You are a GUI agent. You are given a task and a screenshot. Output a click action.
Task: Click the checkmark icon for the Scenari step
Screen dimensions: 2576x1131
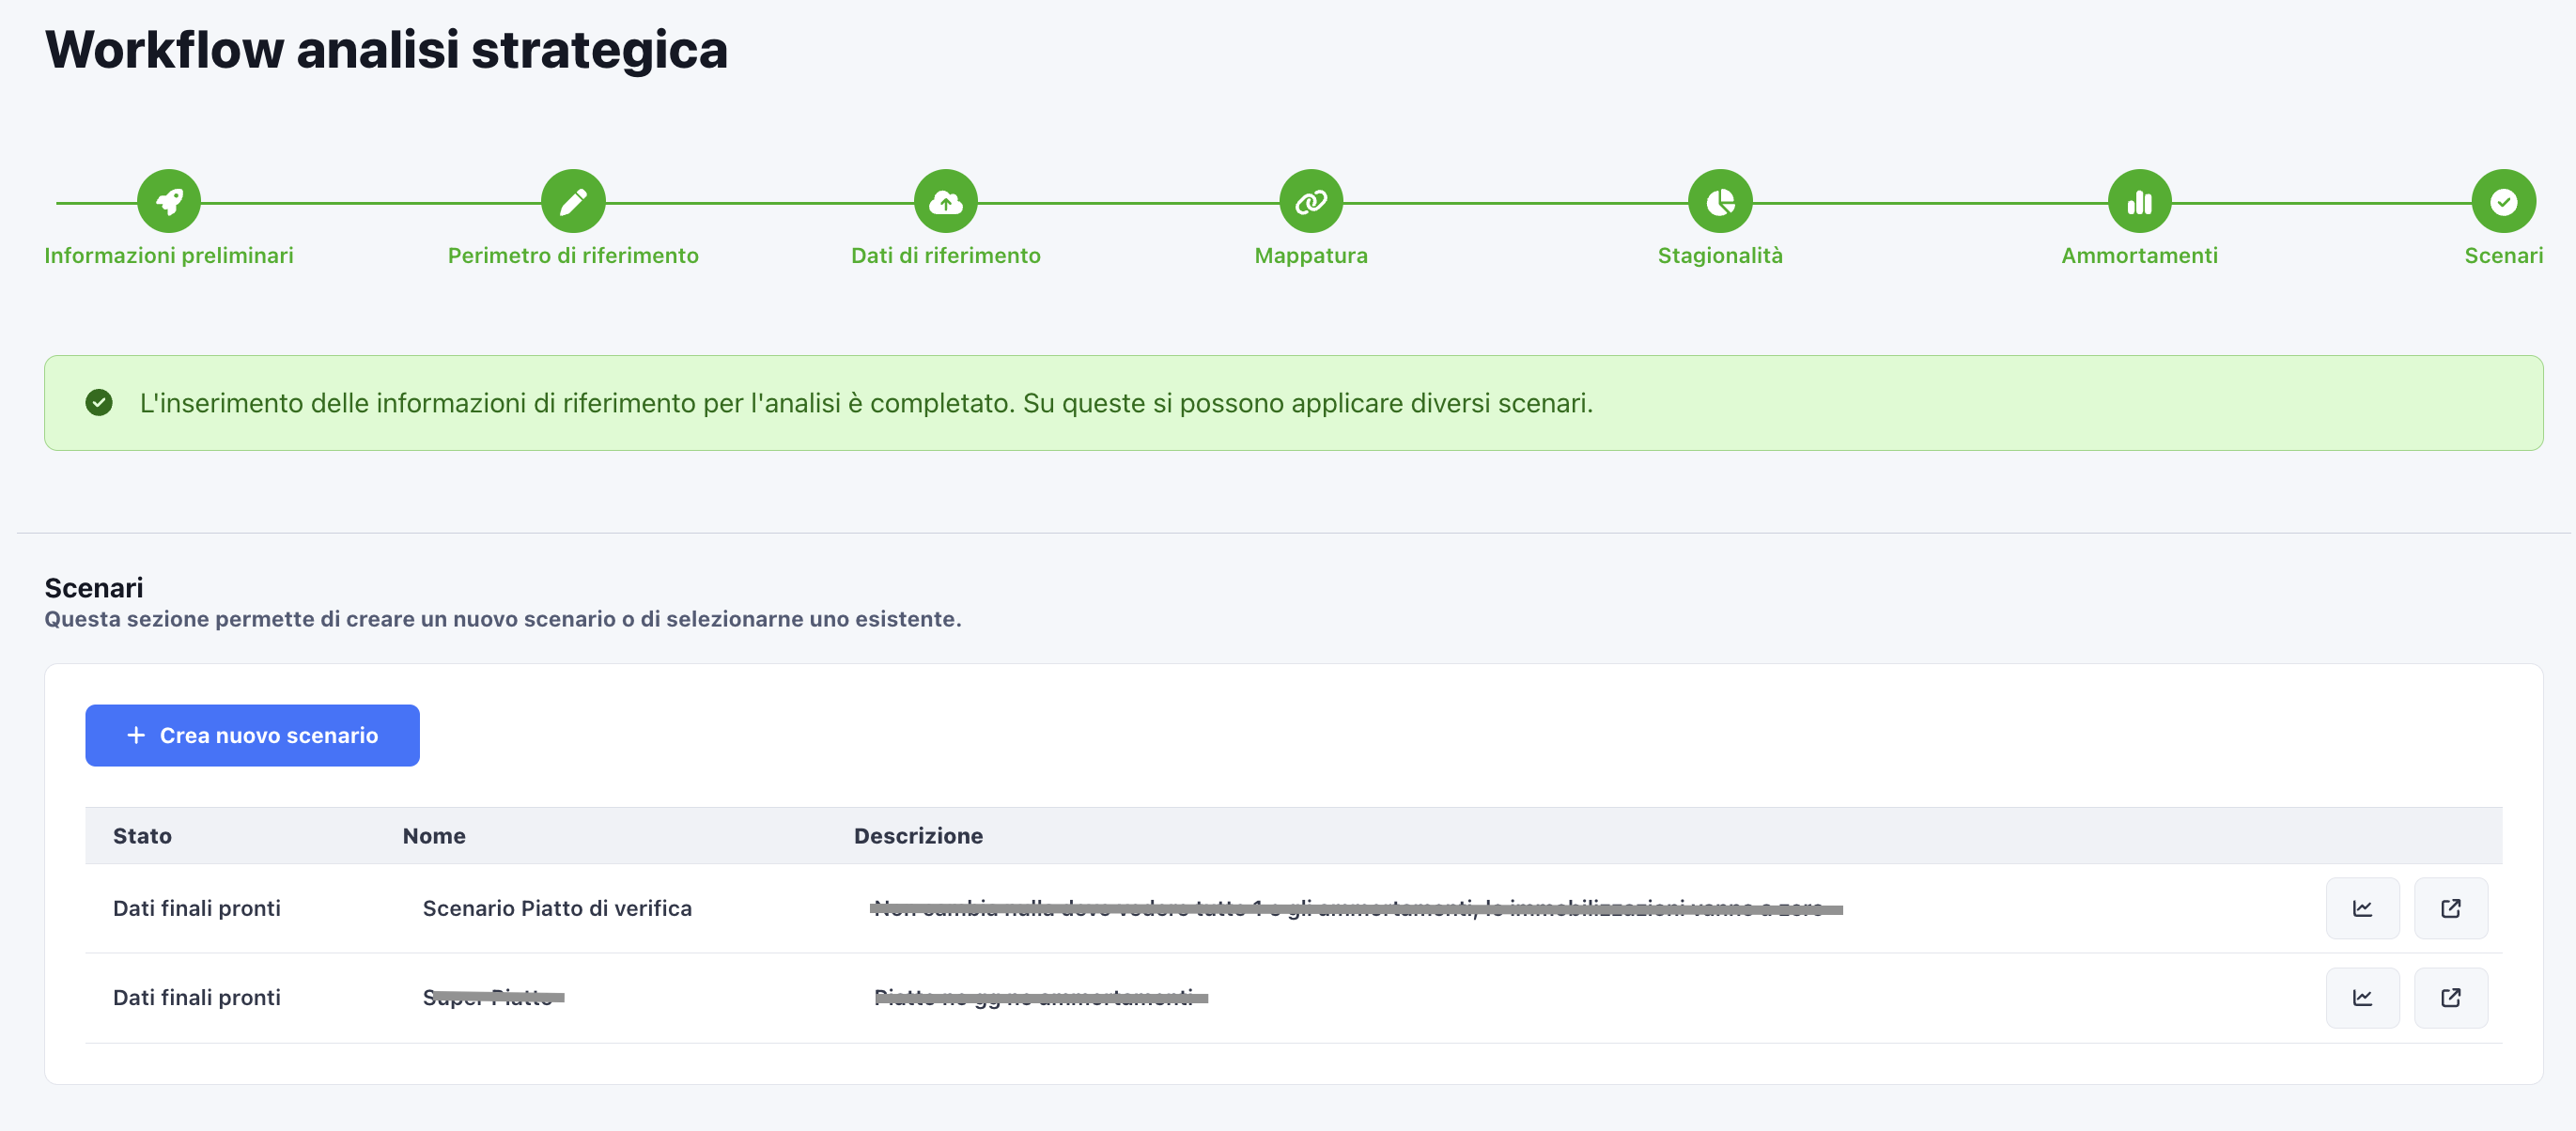[x=2503, y=200]
